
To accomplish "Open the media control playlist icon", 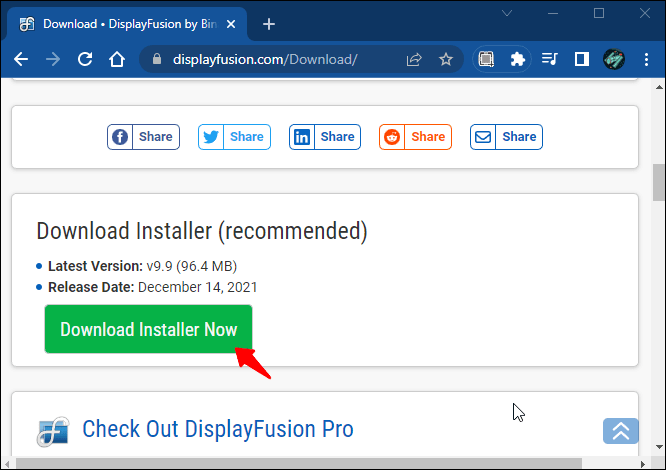I will point(550,59).
